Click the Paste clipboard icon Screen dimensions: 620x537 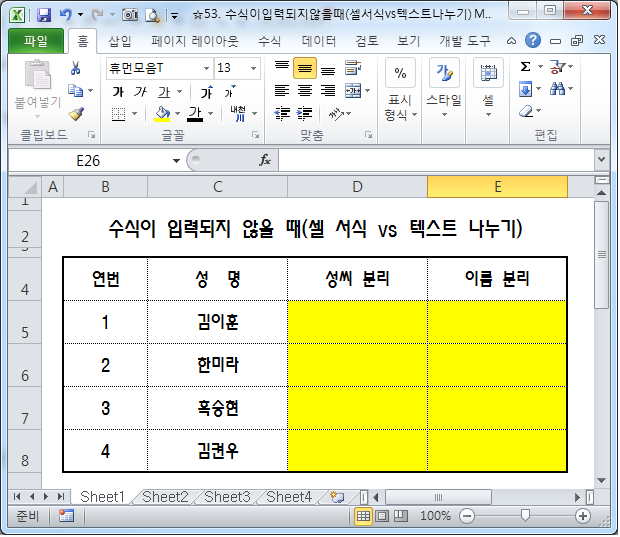tap(38, 74)
